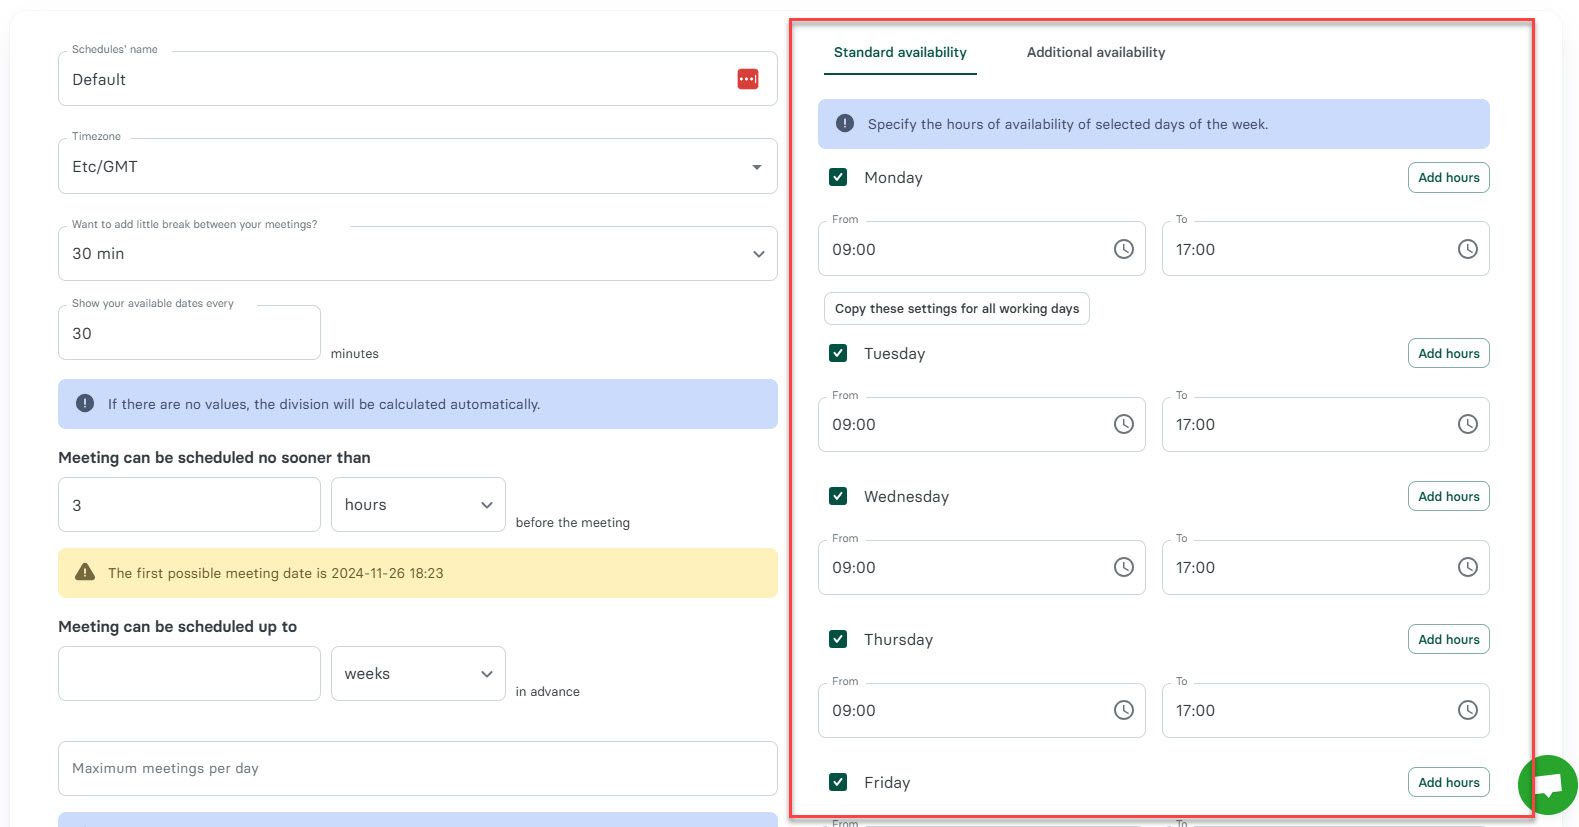This screenshot has height=827, width=1579.
Task: Click Add hours for Tuesday
Action: 1447,353
